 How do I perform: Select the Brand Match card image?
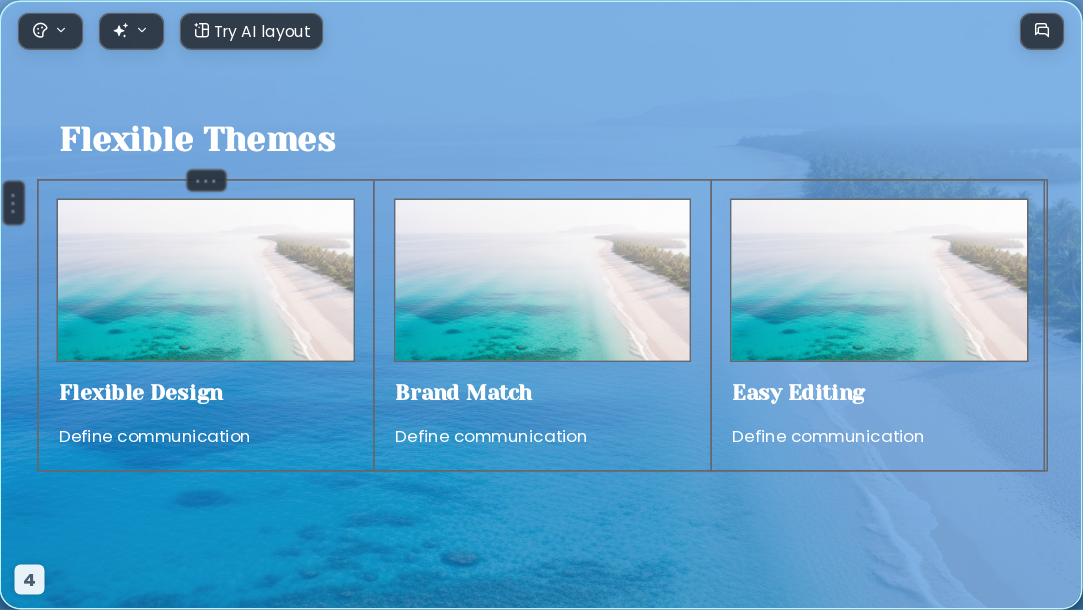(542, 280)
